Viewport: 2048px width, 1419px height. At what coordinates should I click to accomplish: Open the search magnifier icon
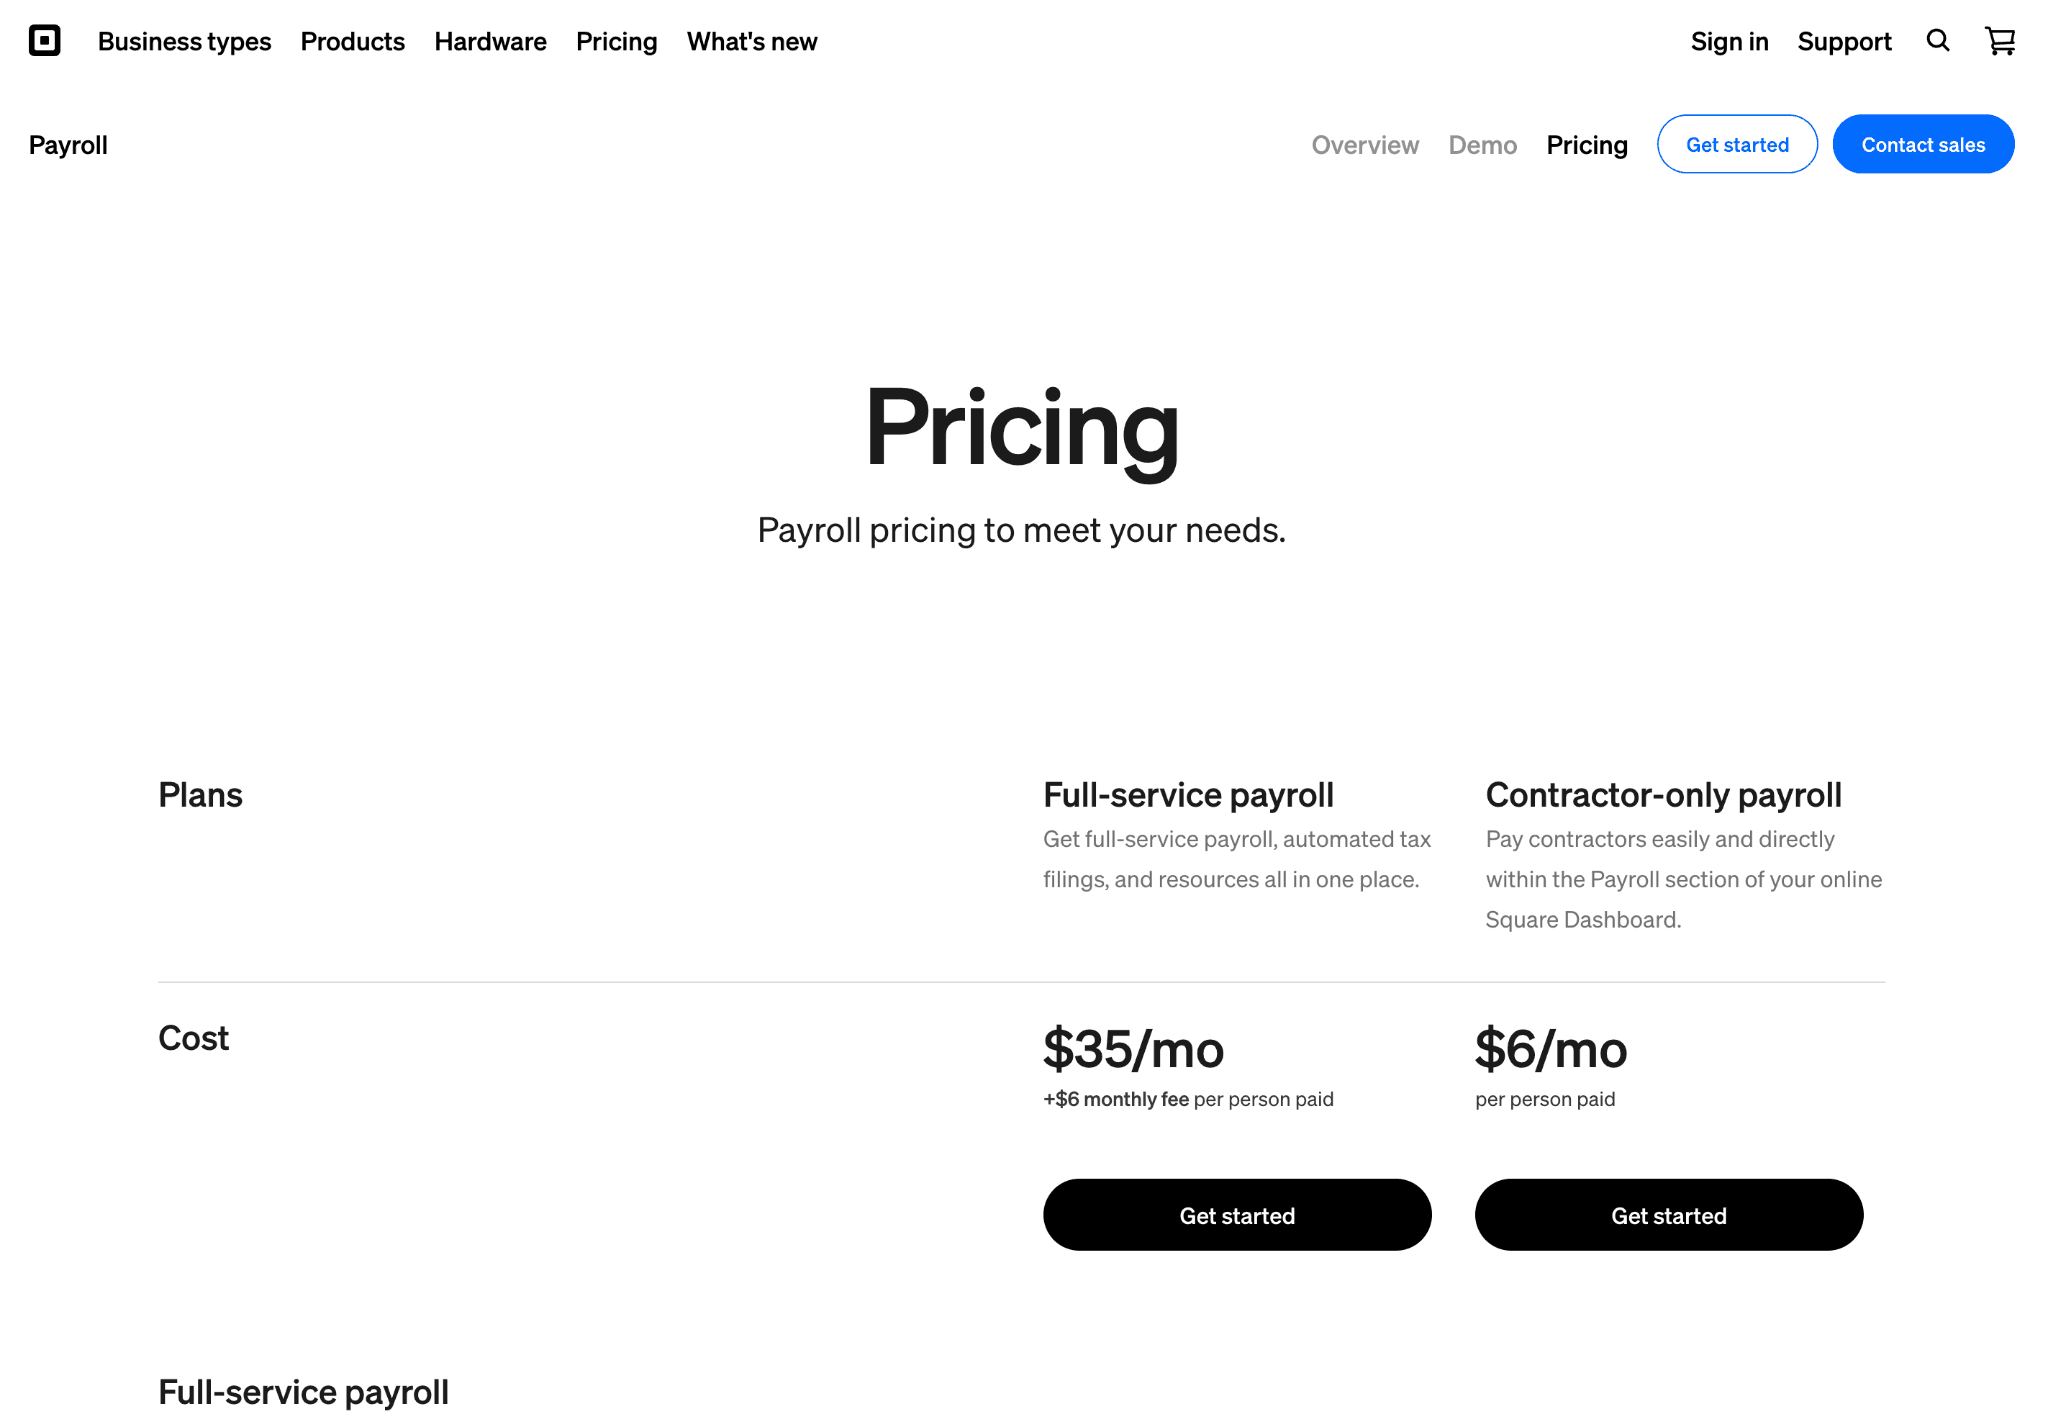(1938, 41)
